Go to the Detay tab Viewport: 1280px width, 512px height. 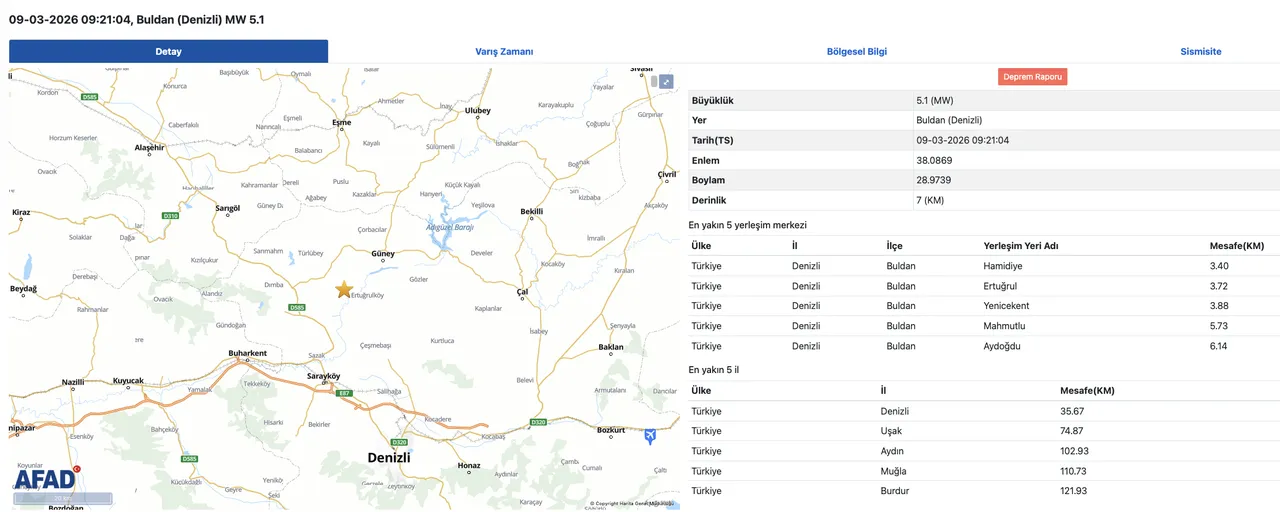click(168, 52)
